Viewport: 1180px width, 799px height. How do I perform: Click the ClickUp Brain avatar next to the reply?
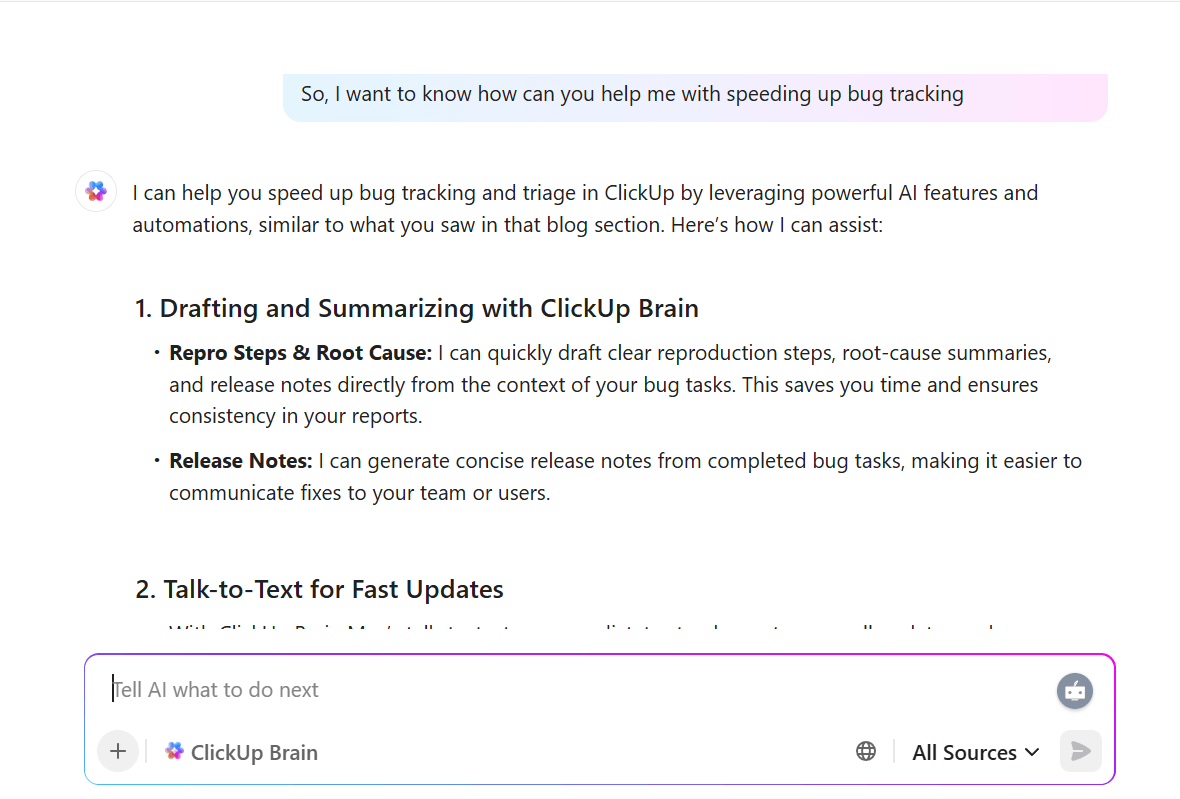(95, 191)
